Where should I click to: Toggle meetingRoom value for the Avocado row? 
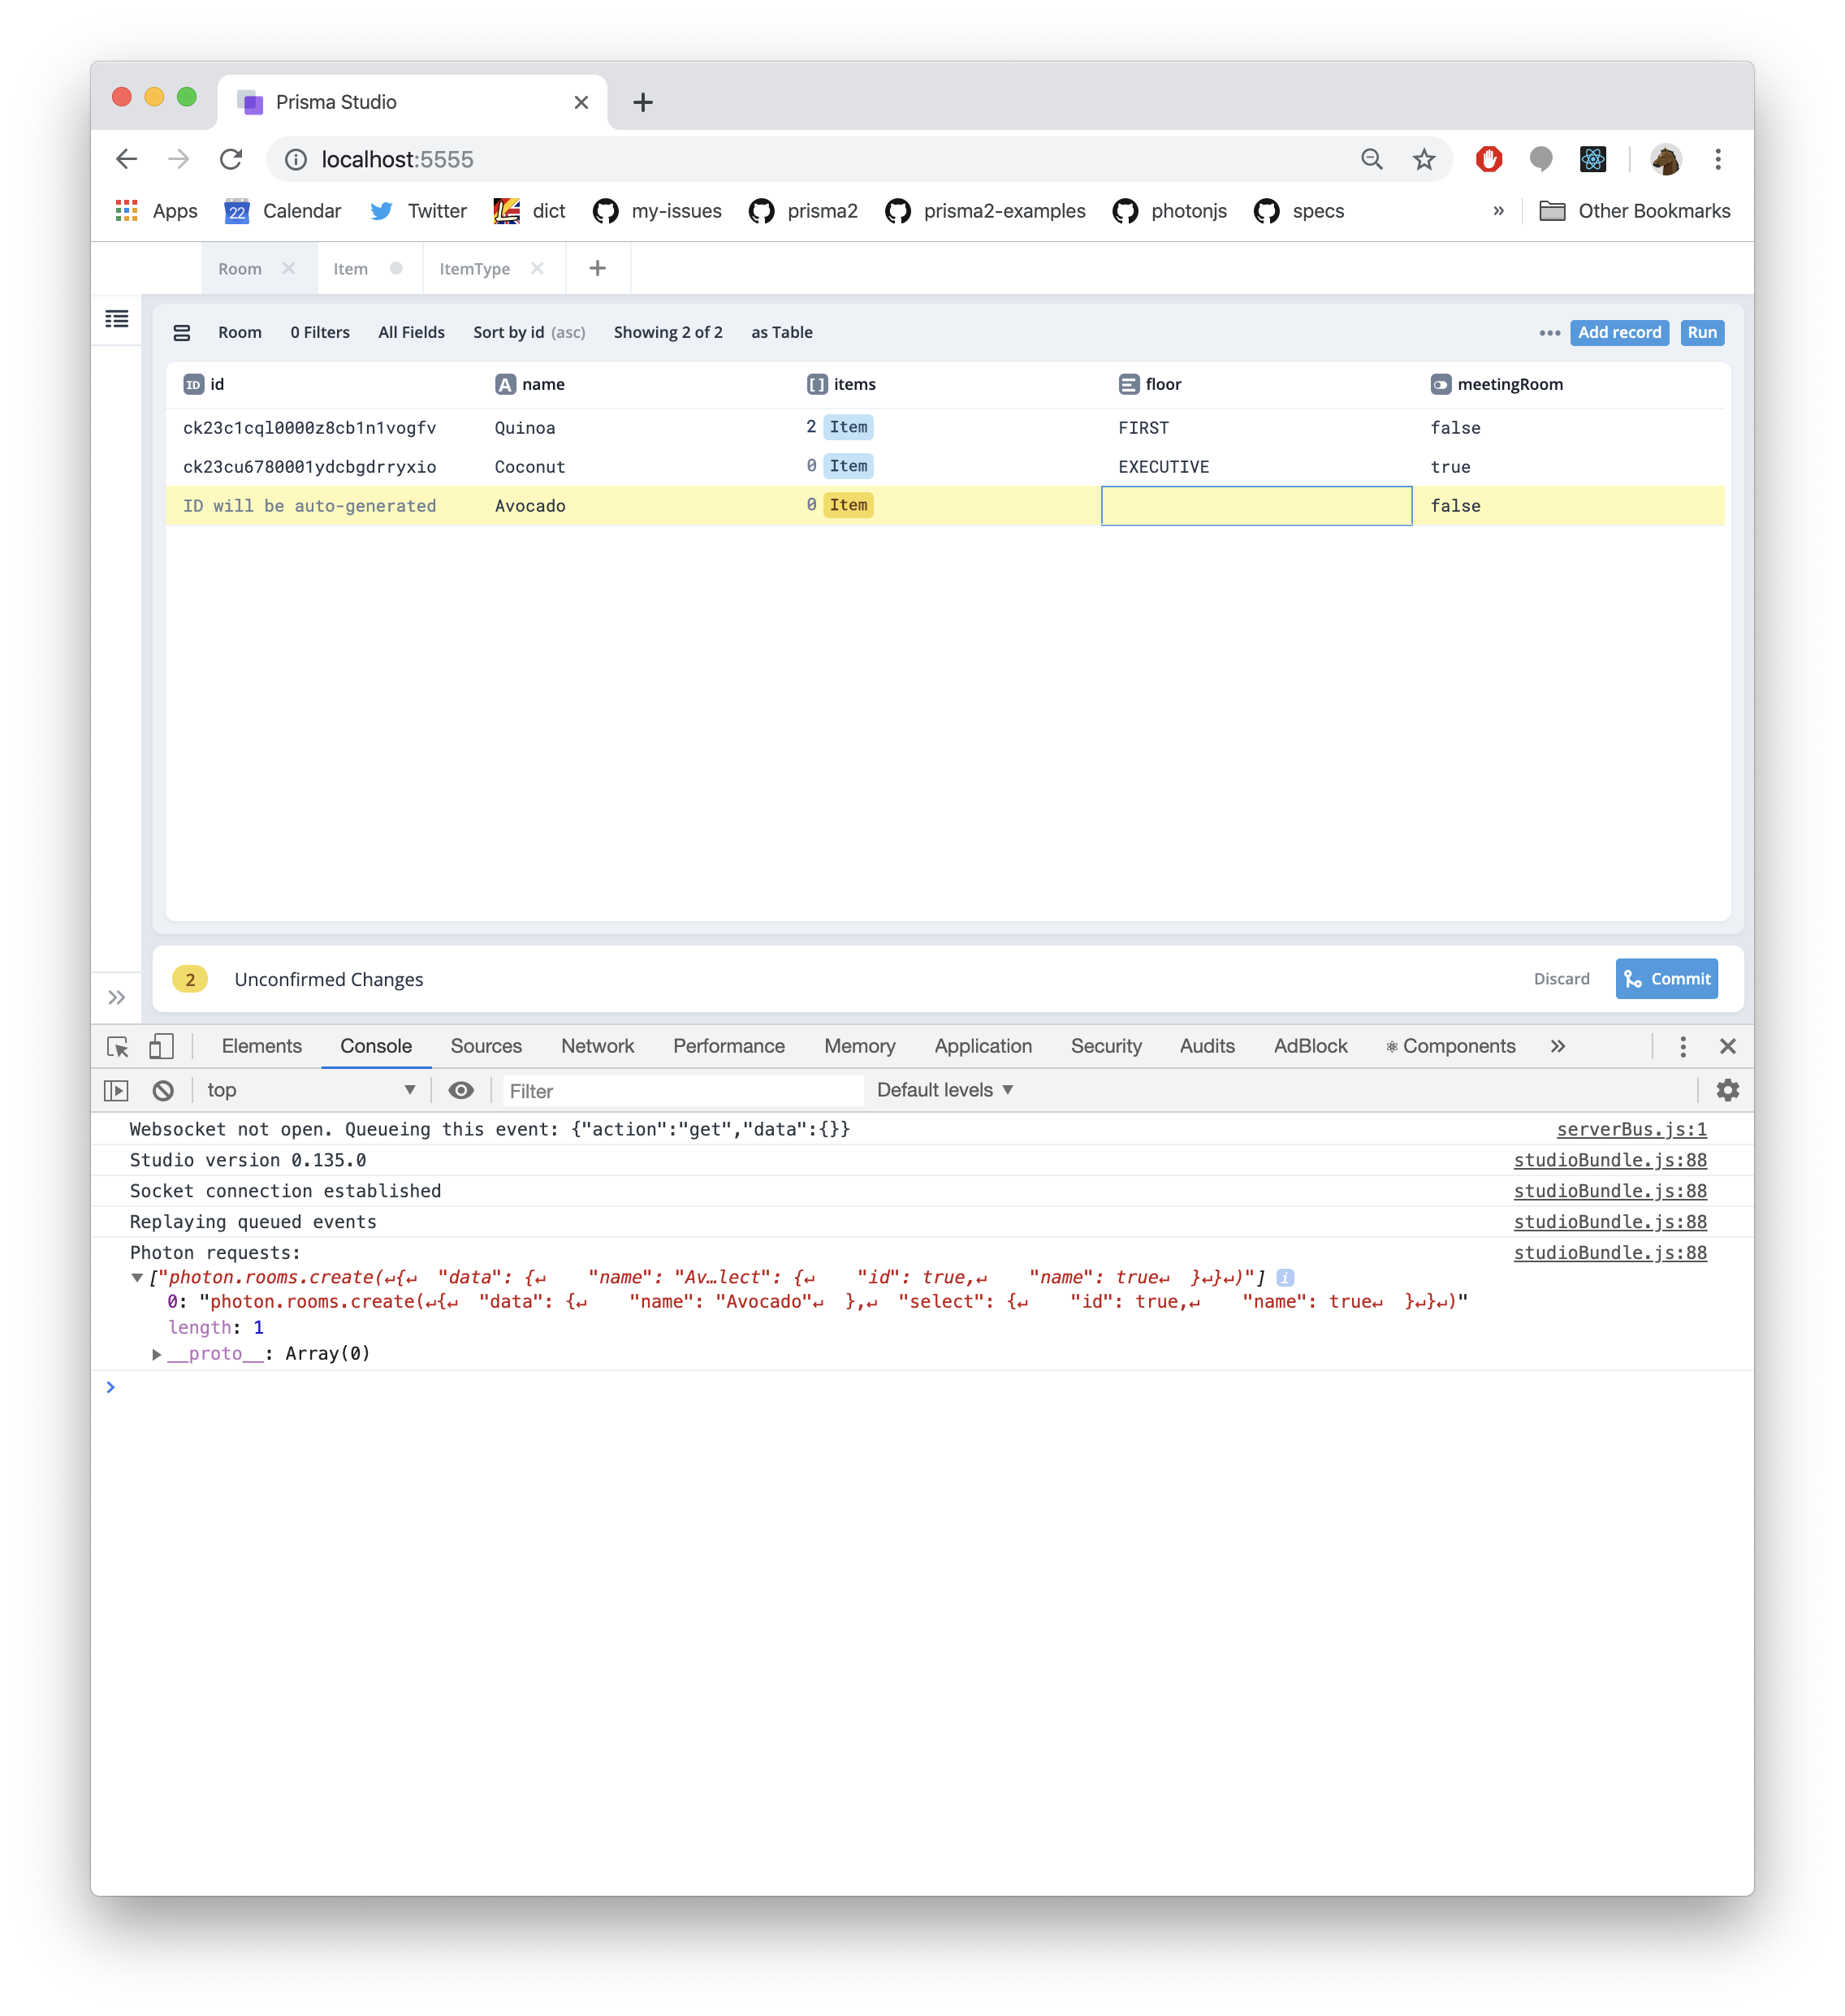click(1457, 506)
